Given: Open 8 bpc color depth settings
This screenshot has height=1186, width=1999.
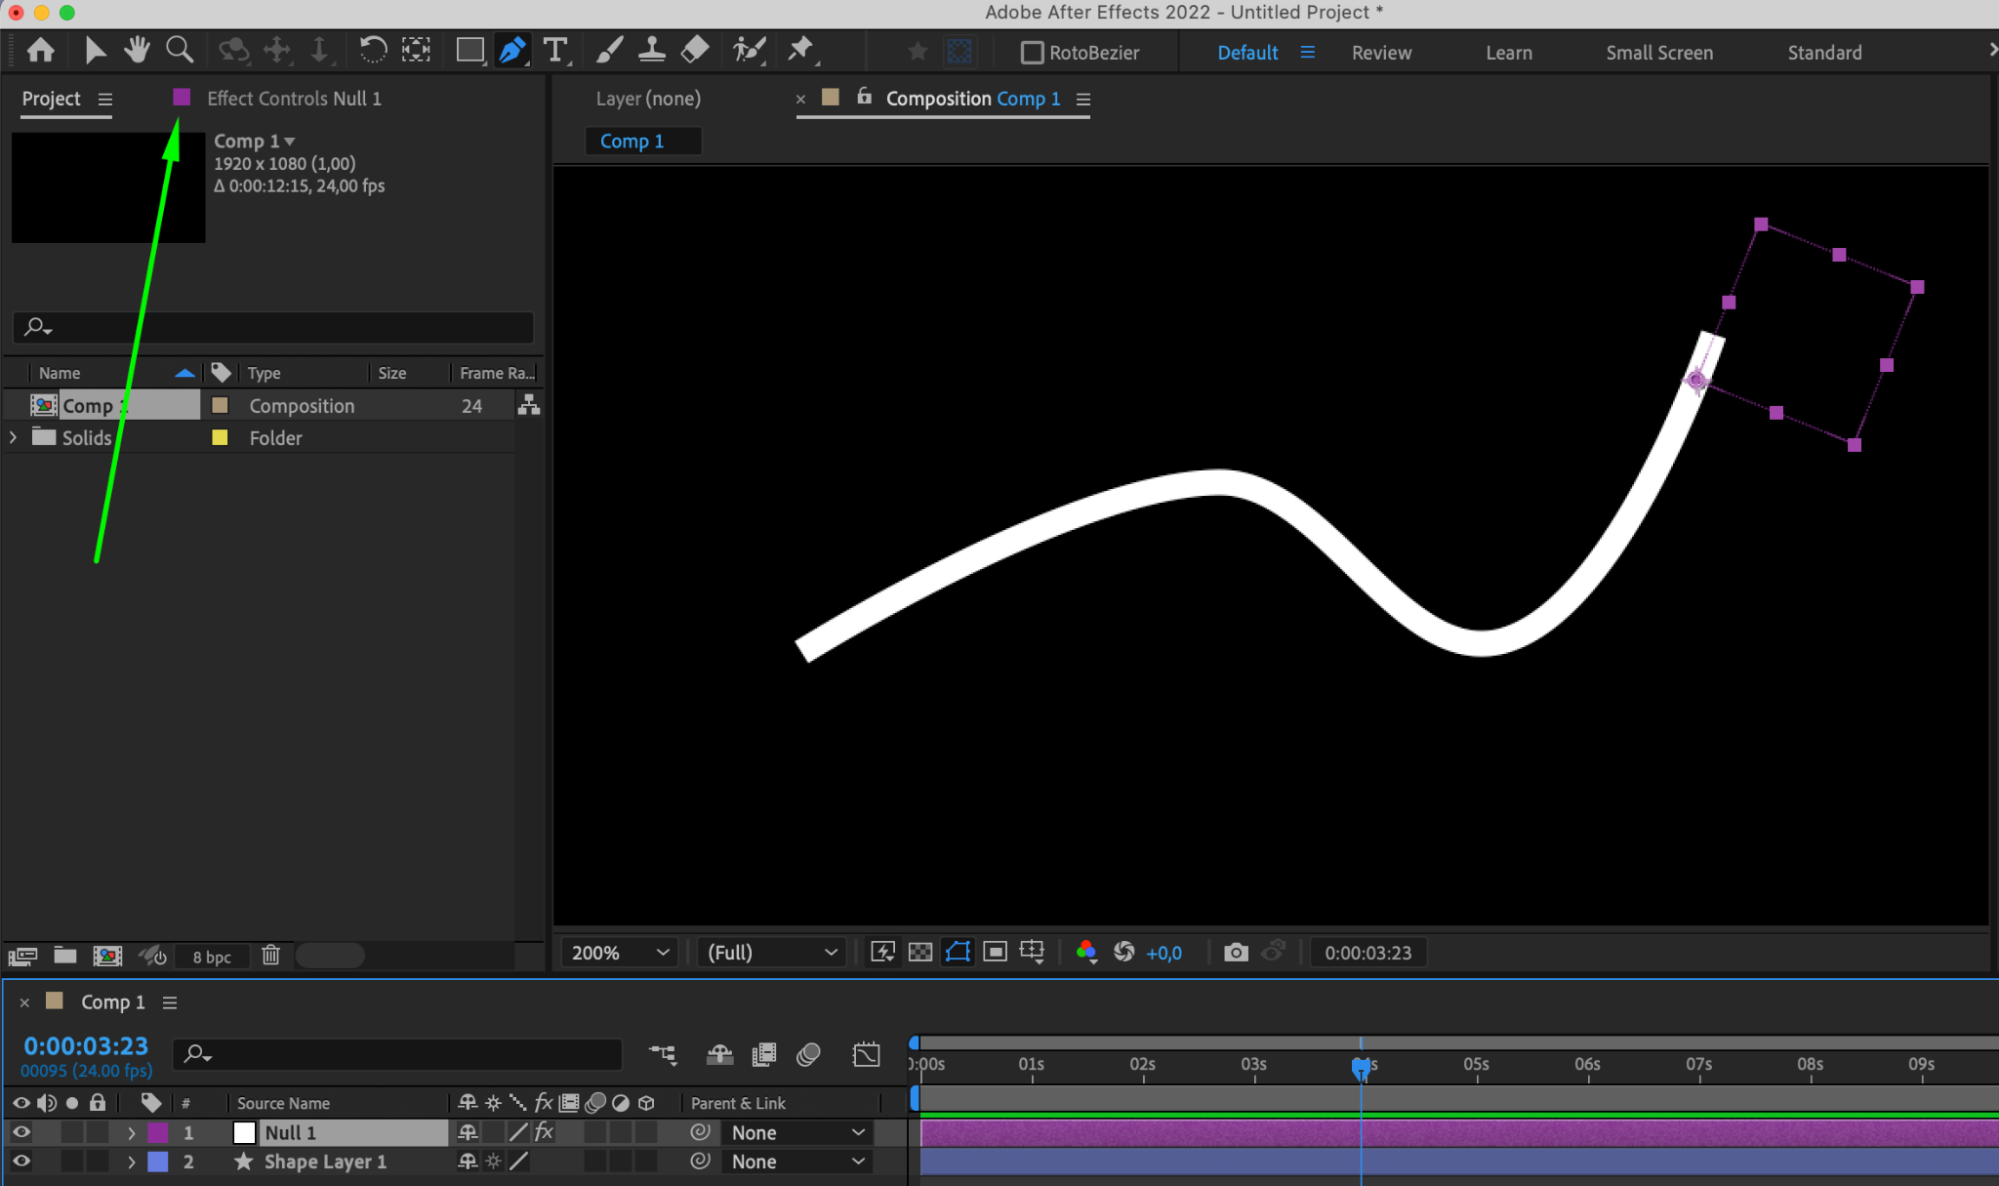Looking at the screenshot, I should click(x=212, y=956).
